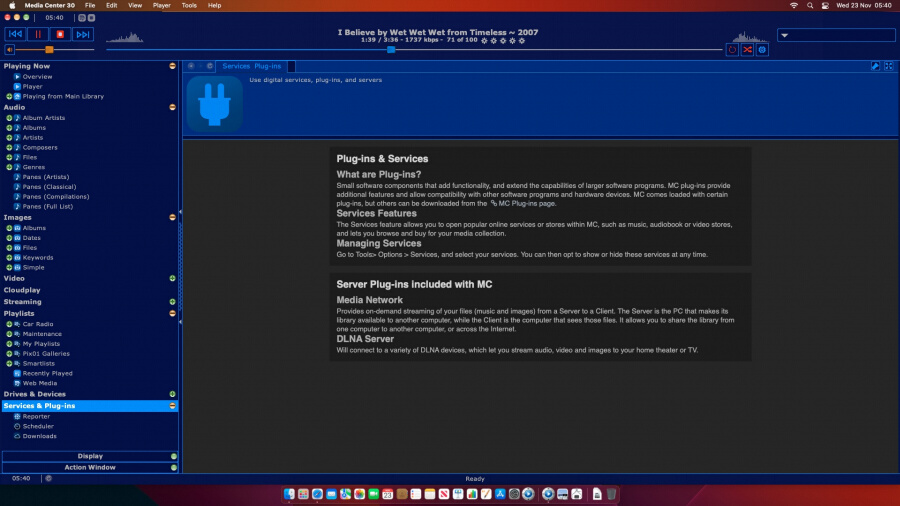Expand the Genres node
This screenshot has width=900, height=506.
pos(9,167)
